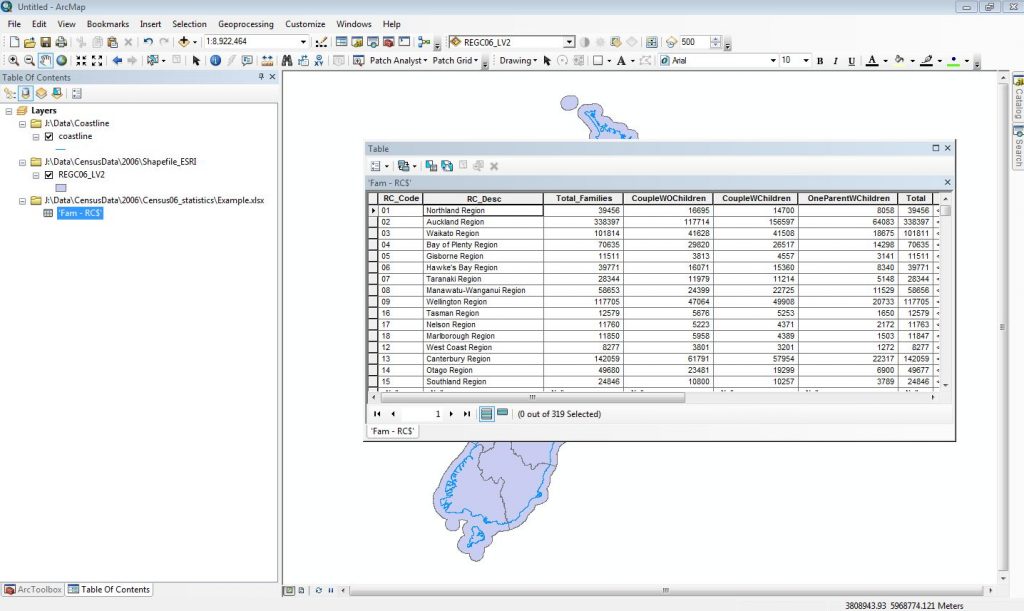Click Select By Attributes in Table toolbar
The width and height of the screenshot is (1024, 611).
point(431,166)
